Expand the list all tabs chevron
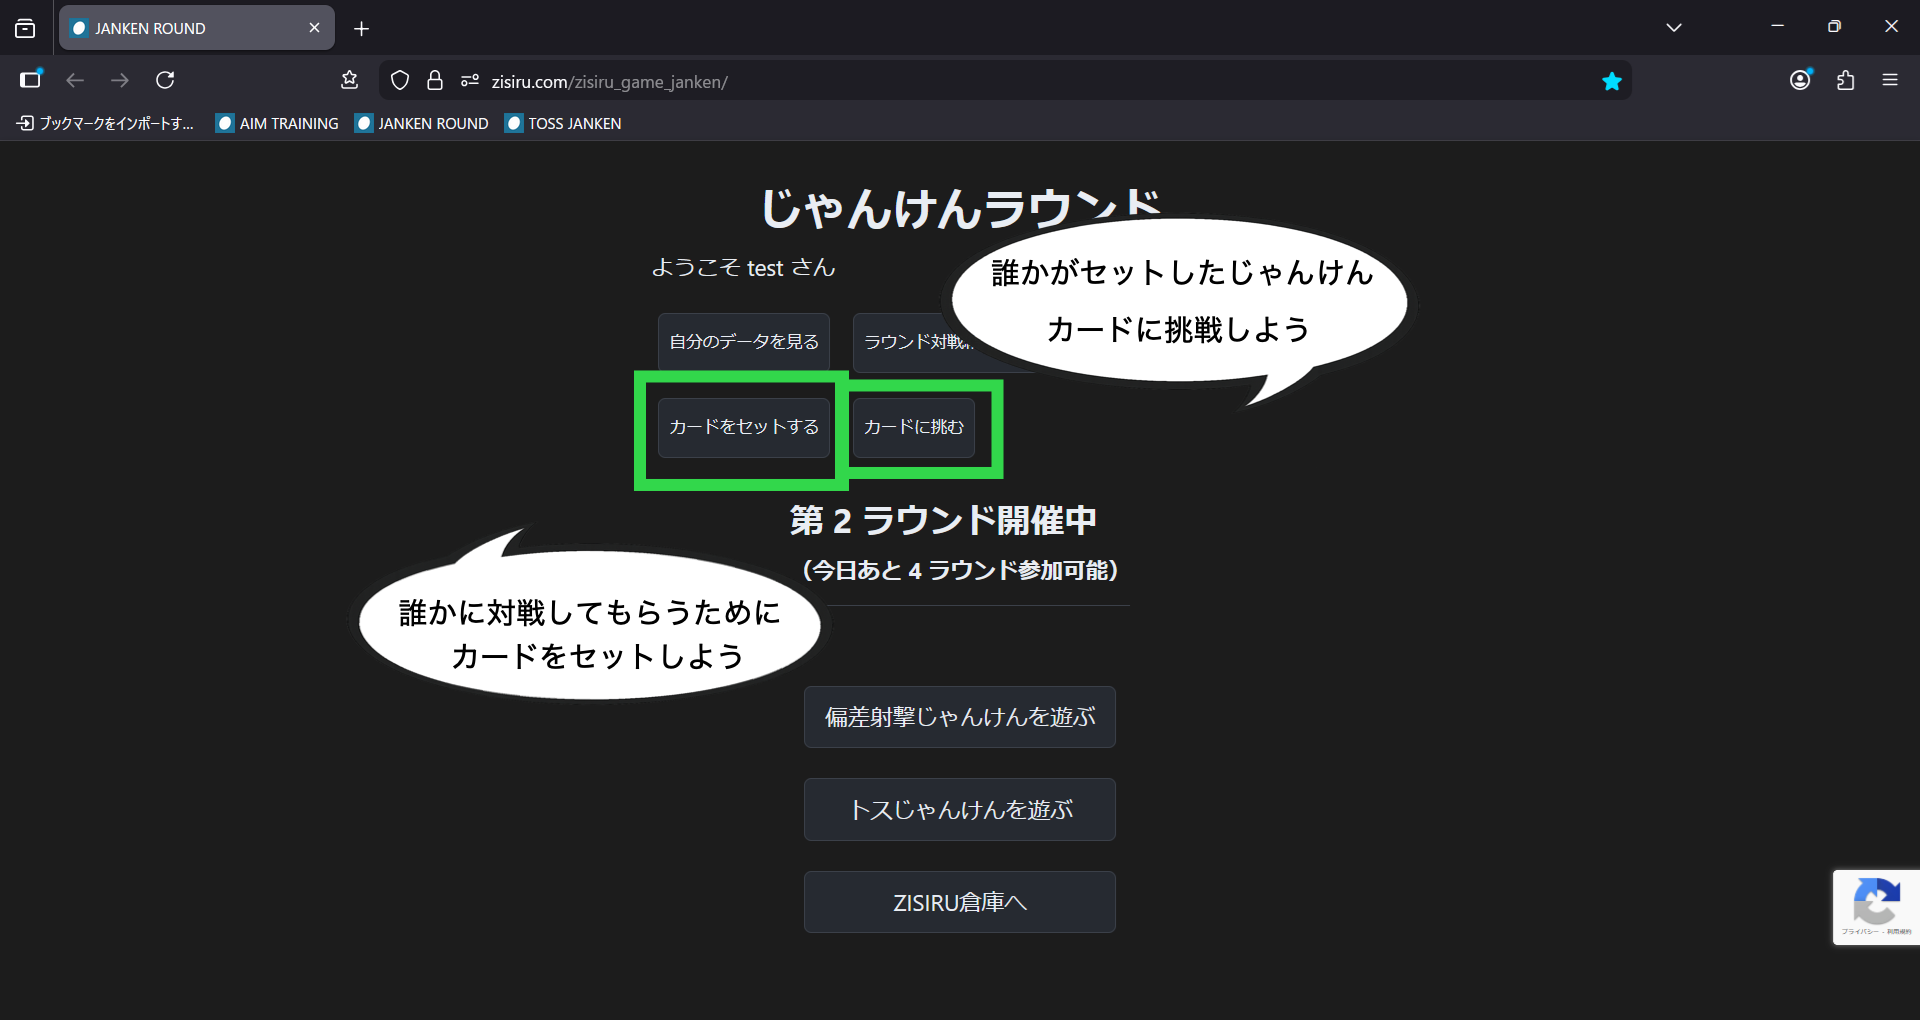Image resolution: width=1920 pixels, height=1020 pixels. click(1674, 28)
